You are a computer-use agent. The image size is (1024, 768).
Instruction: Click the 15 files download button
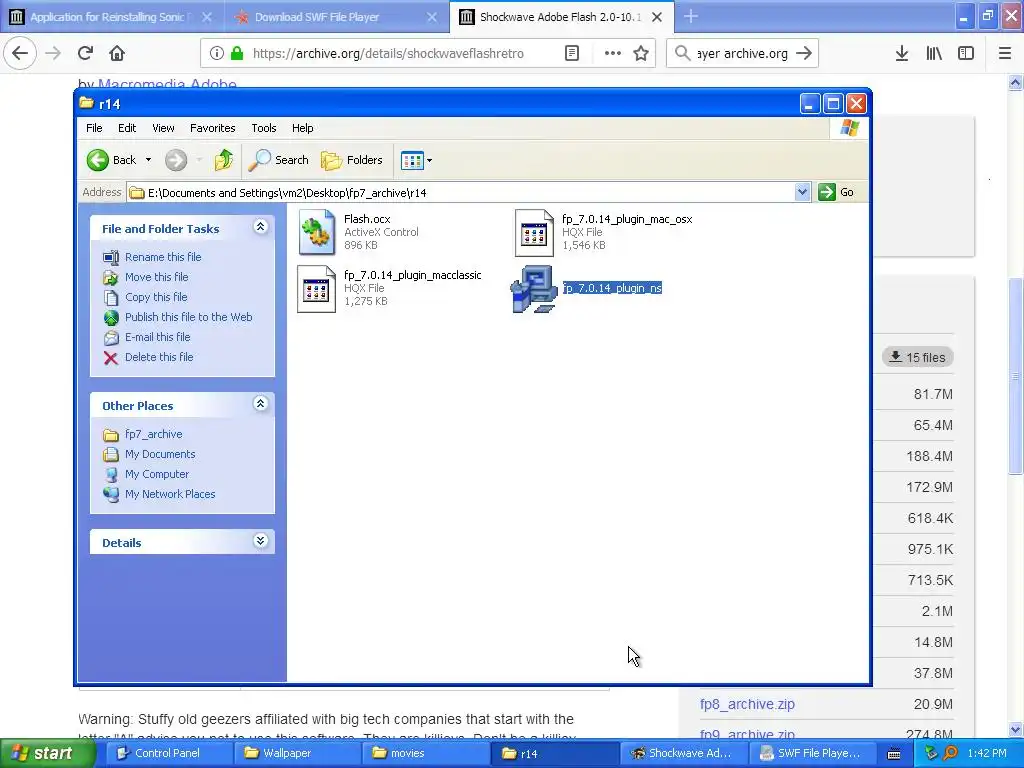(918, 357)
